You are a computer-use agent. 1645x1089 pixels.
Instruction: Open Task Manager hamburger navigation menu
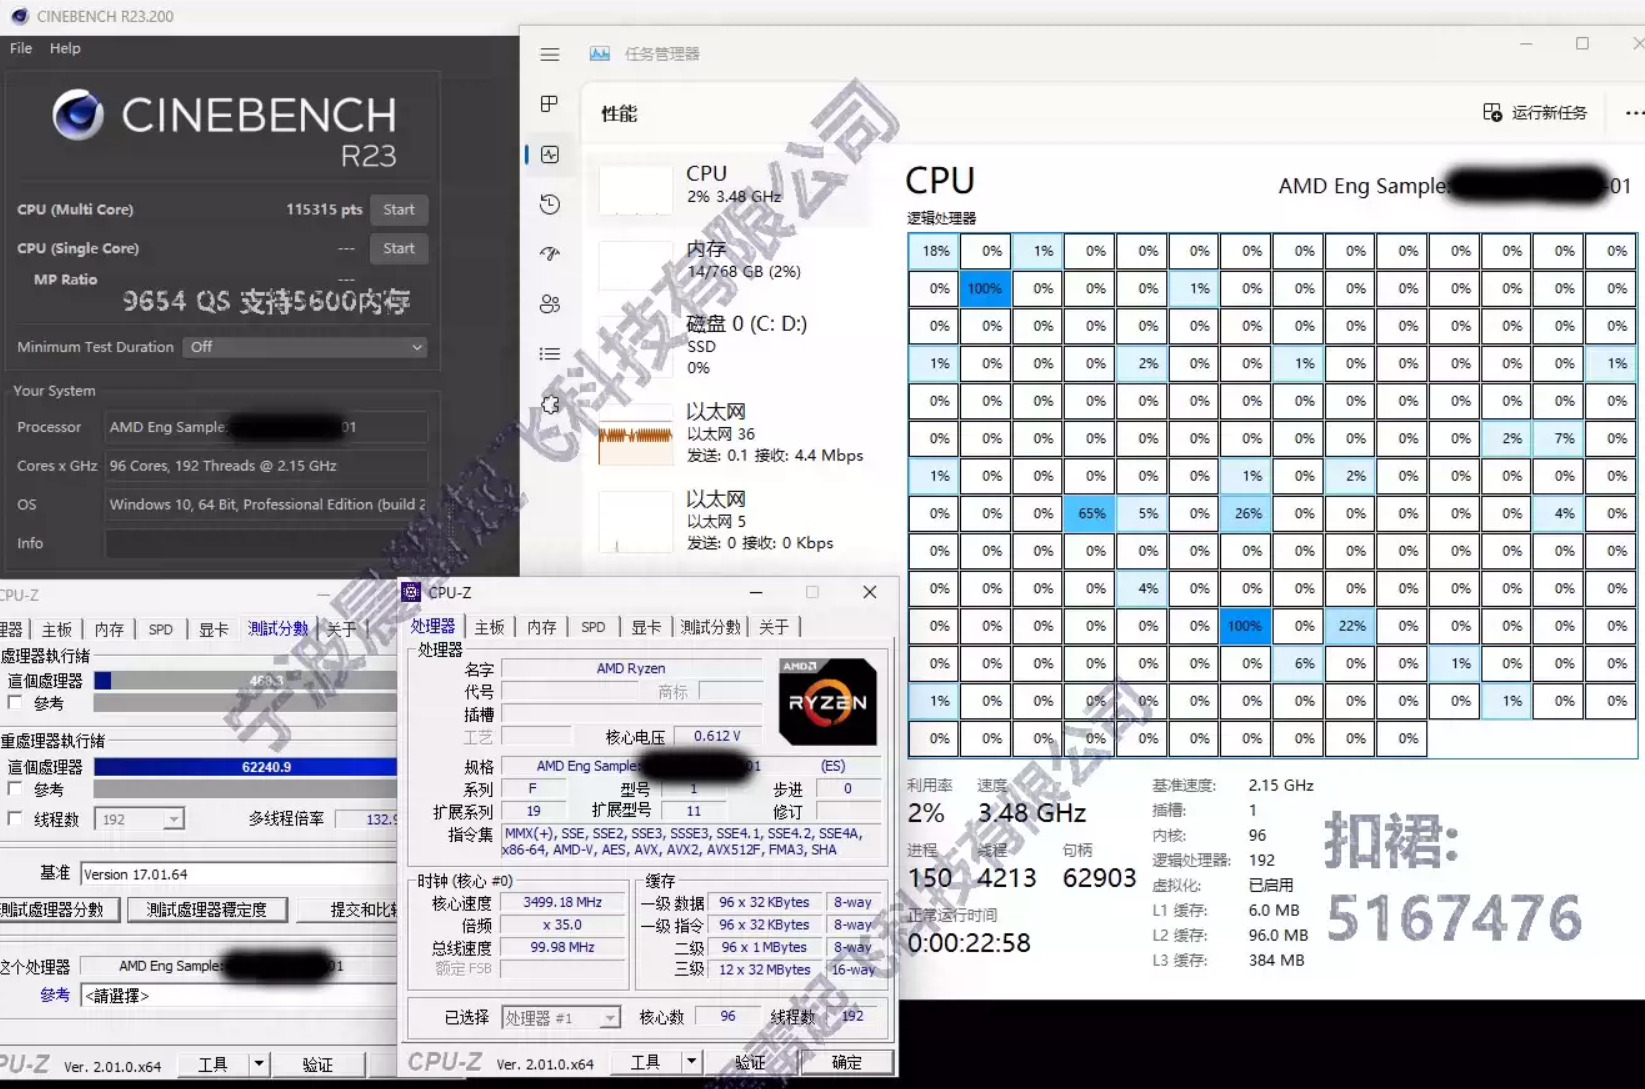coord(549,54)
